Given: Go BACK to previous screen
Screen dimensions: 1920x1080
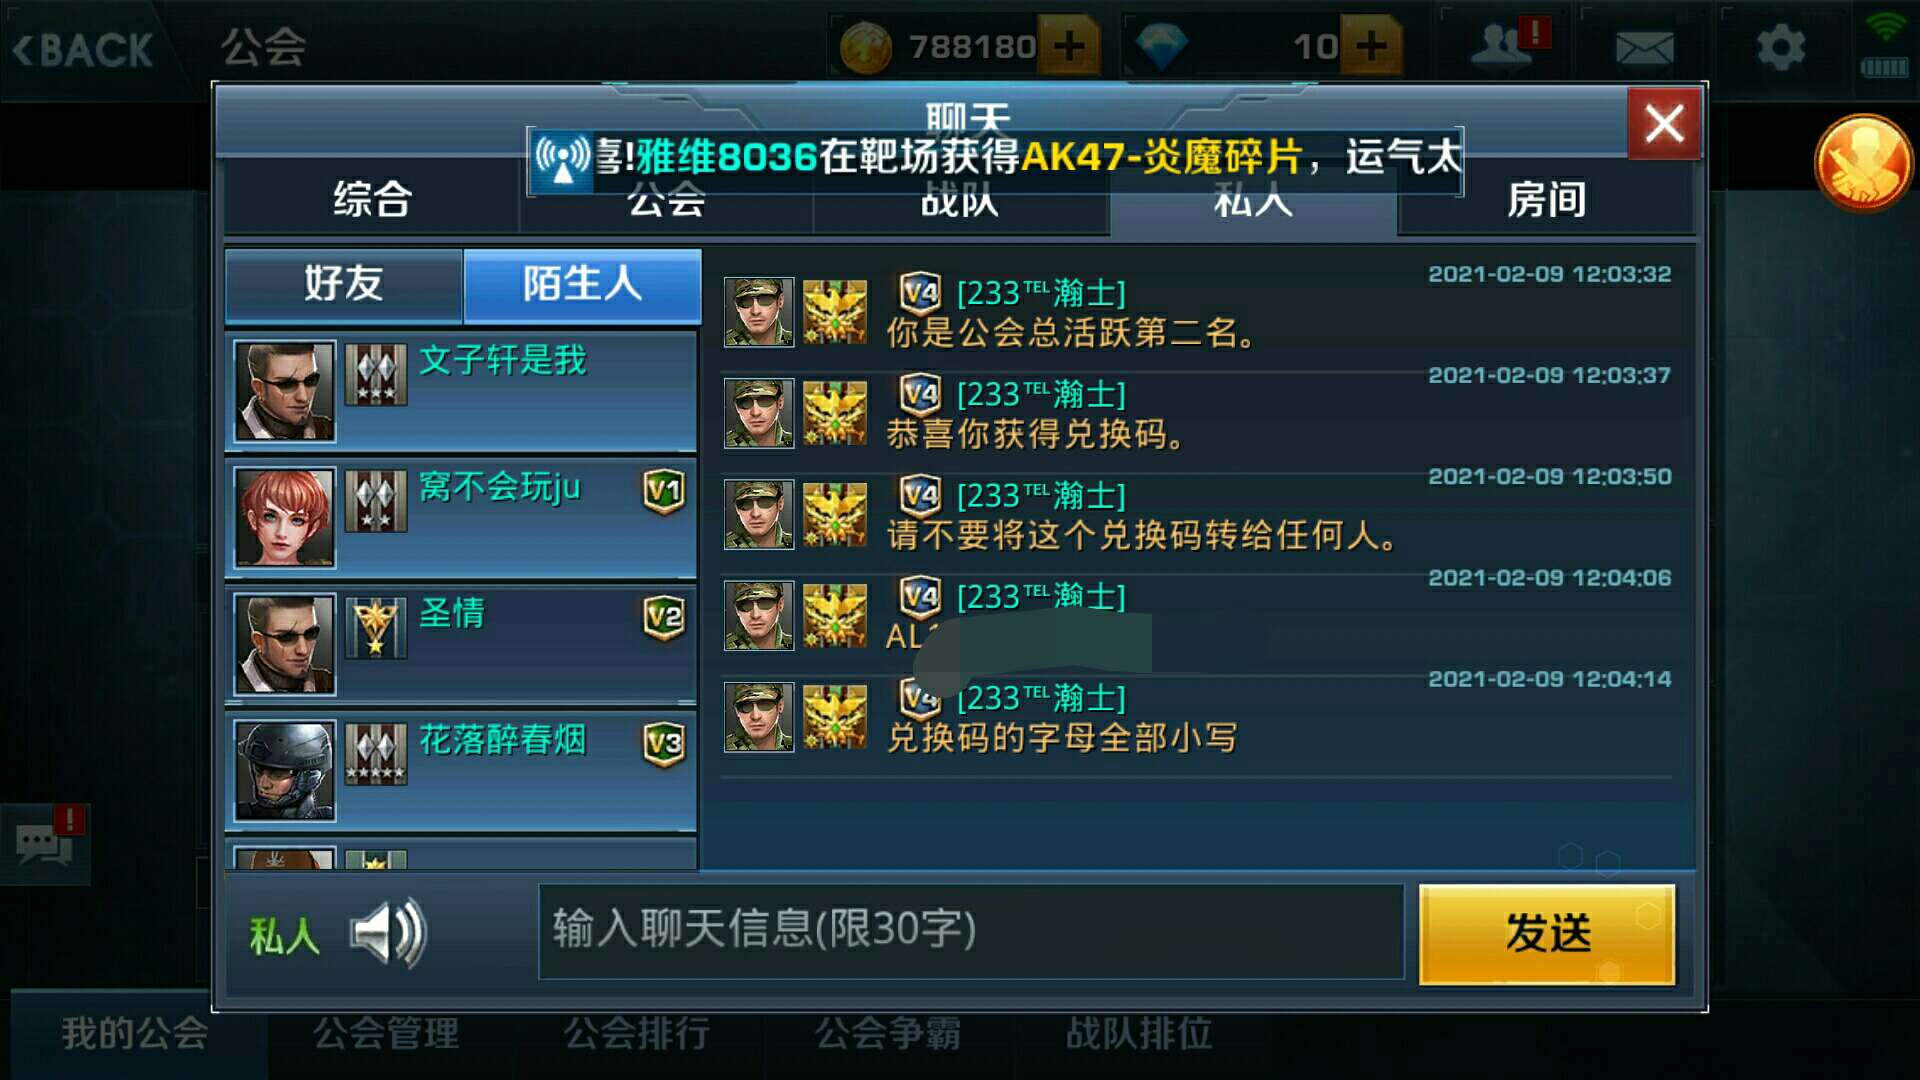Looking at the screenshot, I should (82, 49).
